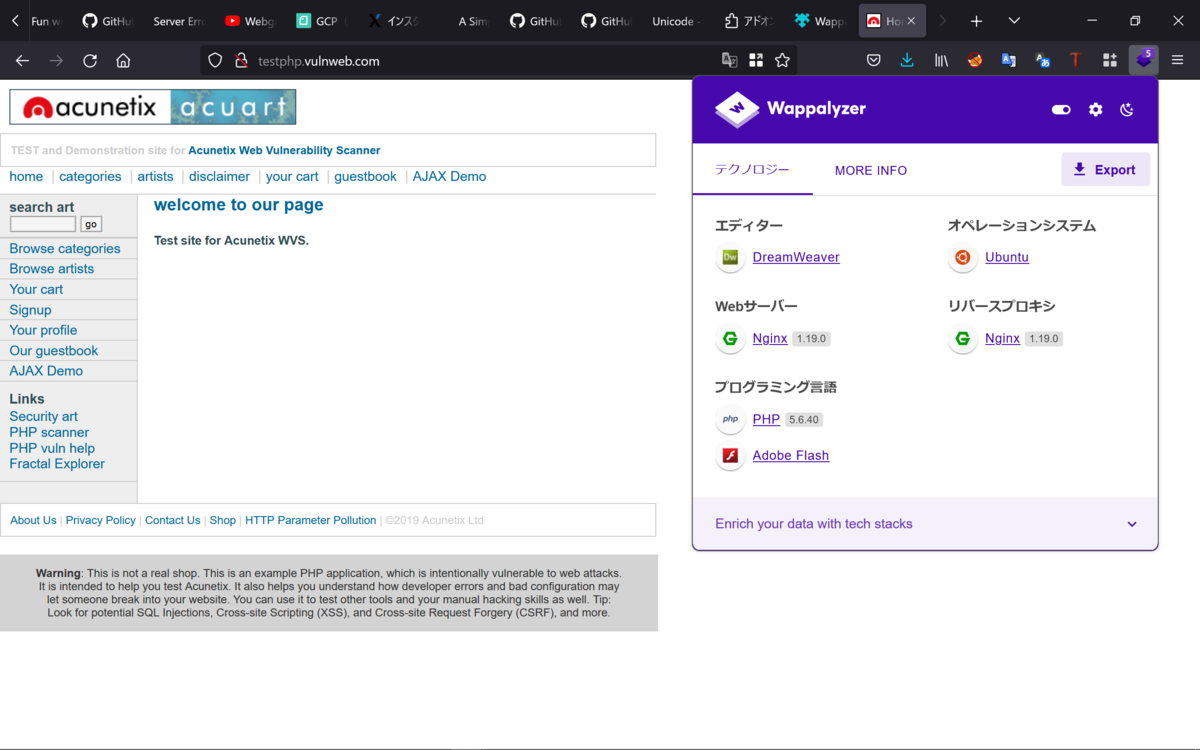
Task: Click the Acunetix acuart logo image
Action: [153, 107]
